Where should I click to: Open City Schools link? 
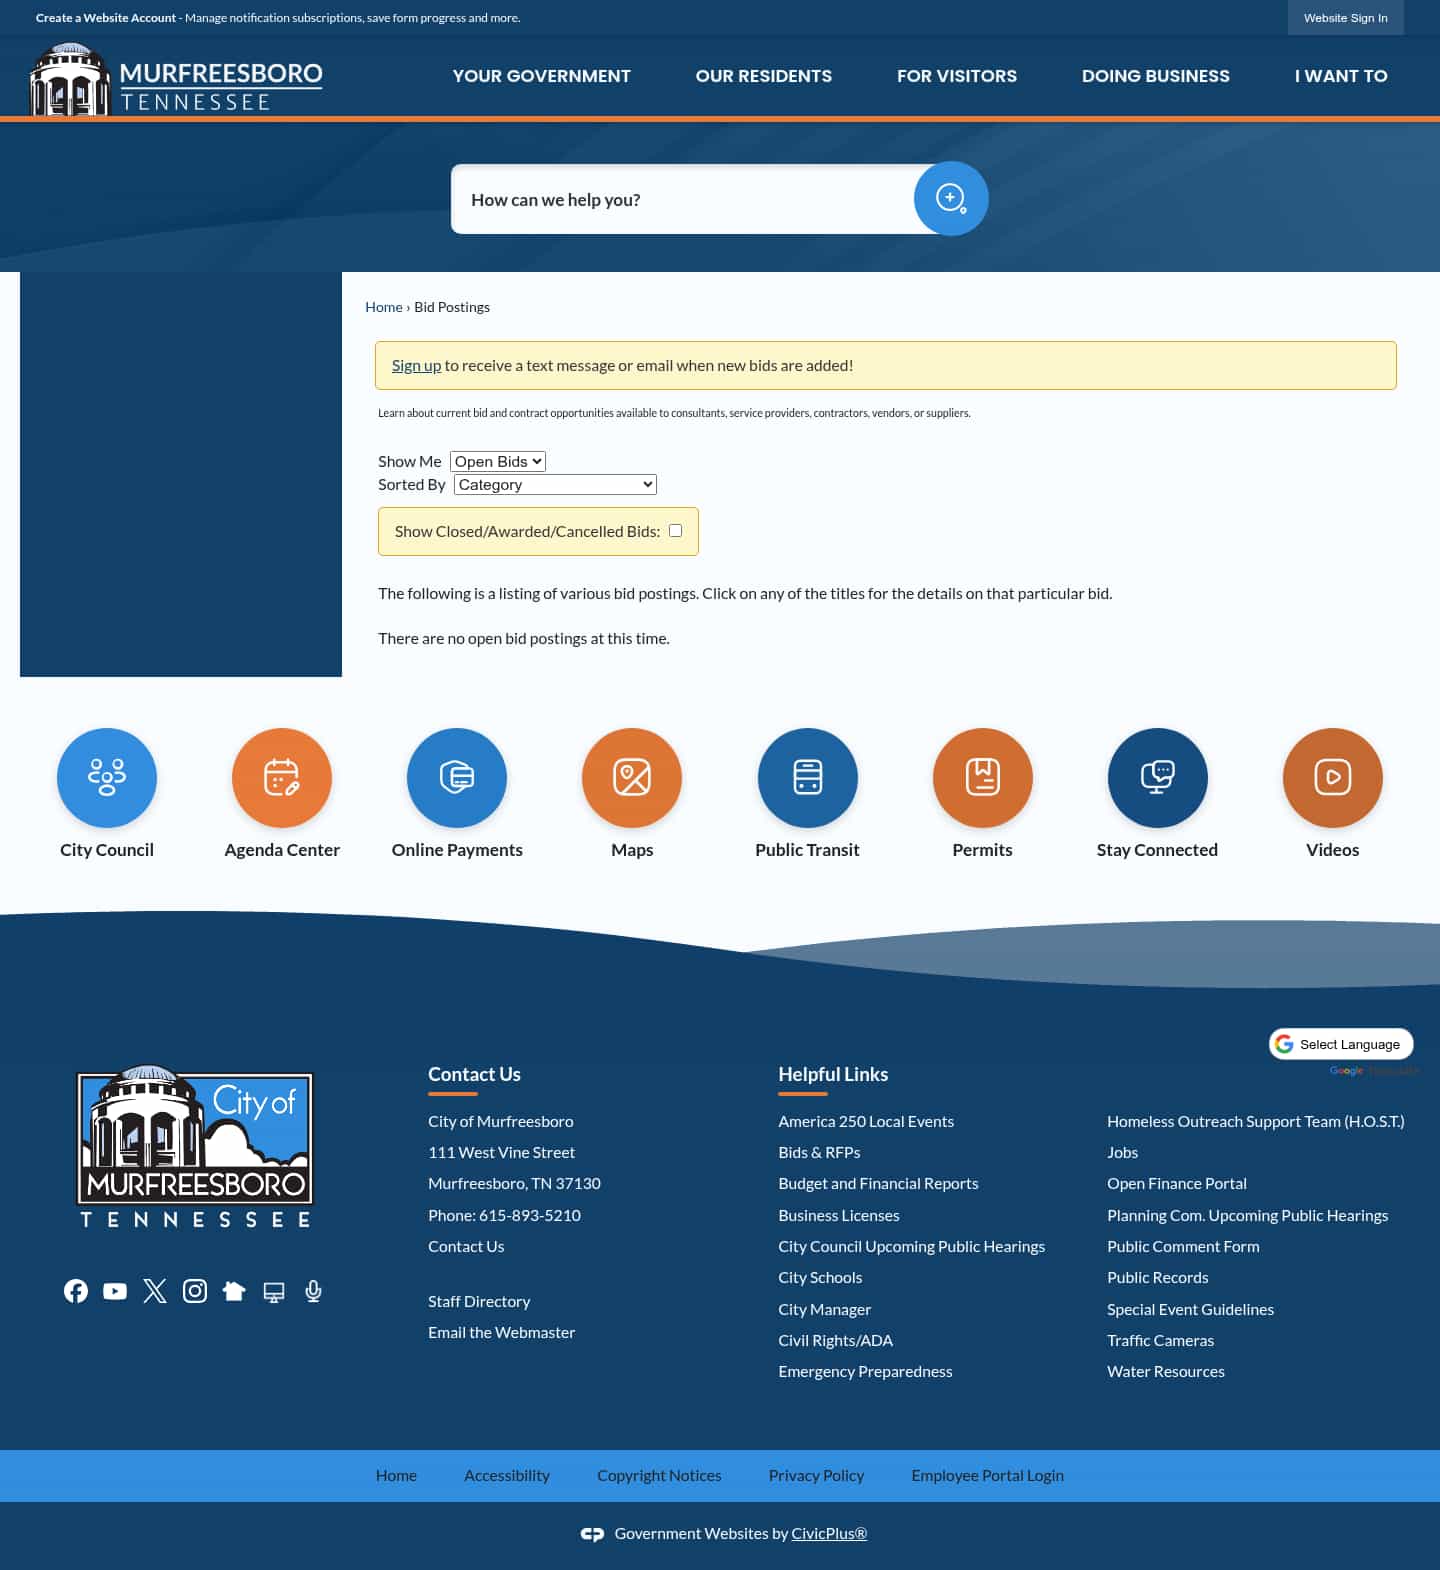tap(820, 1278)
